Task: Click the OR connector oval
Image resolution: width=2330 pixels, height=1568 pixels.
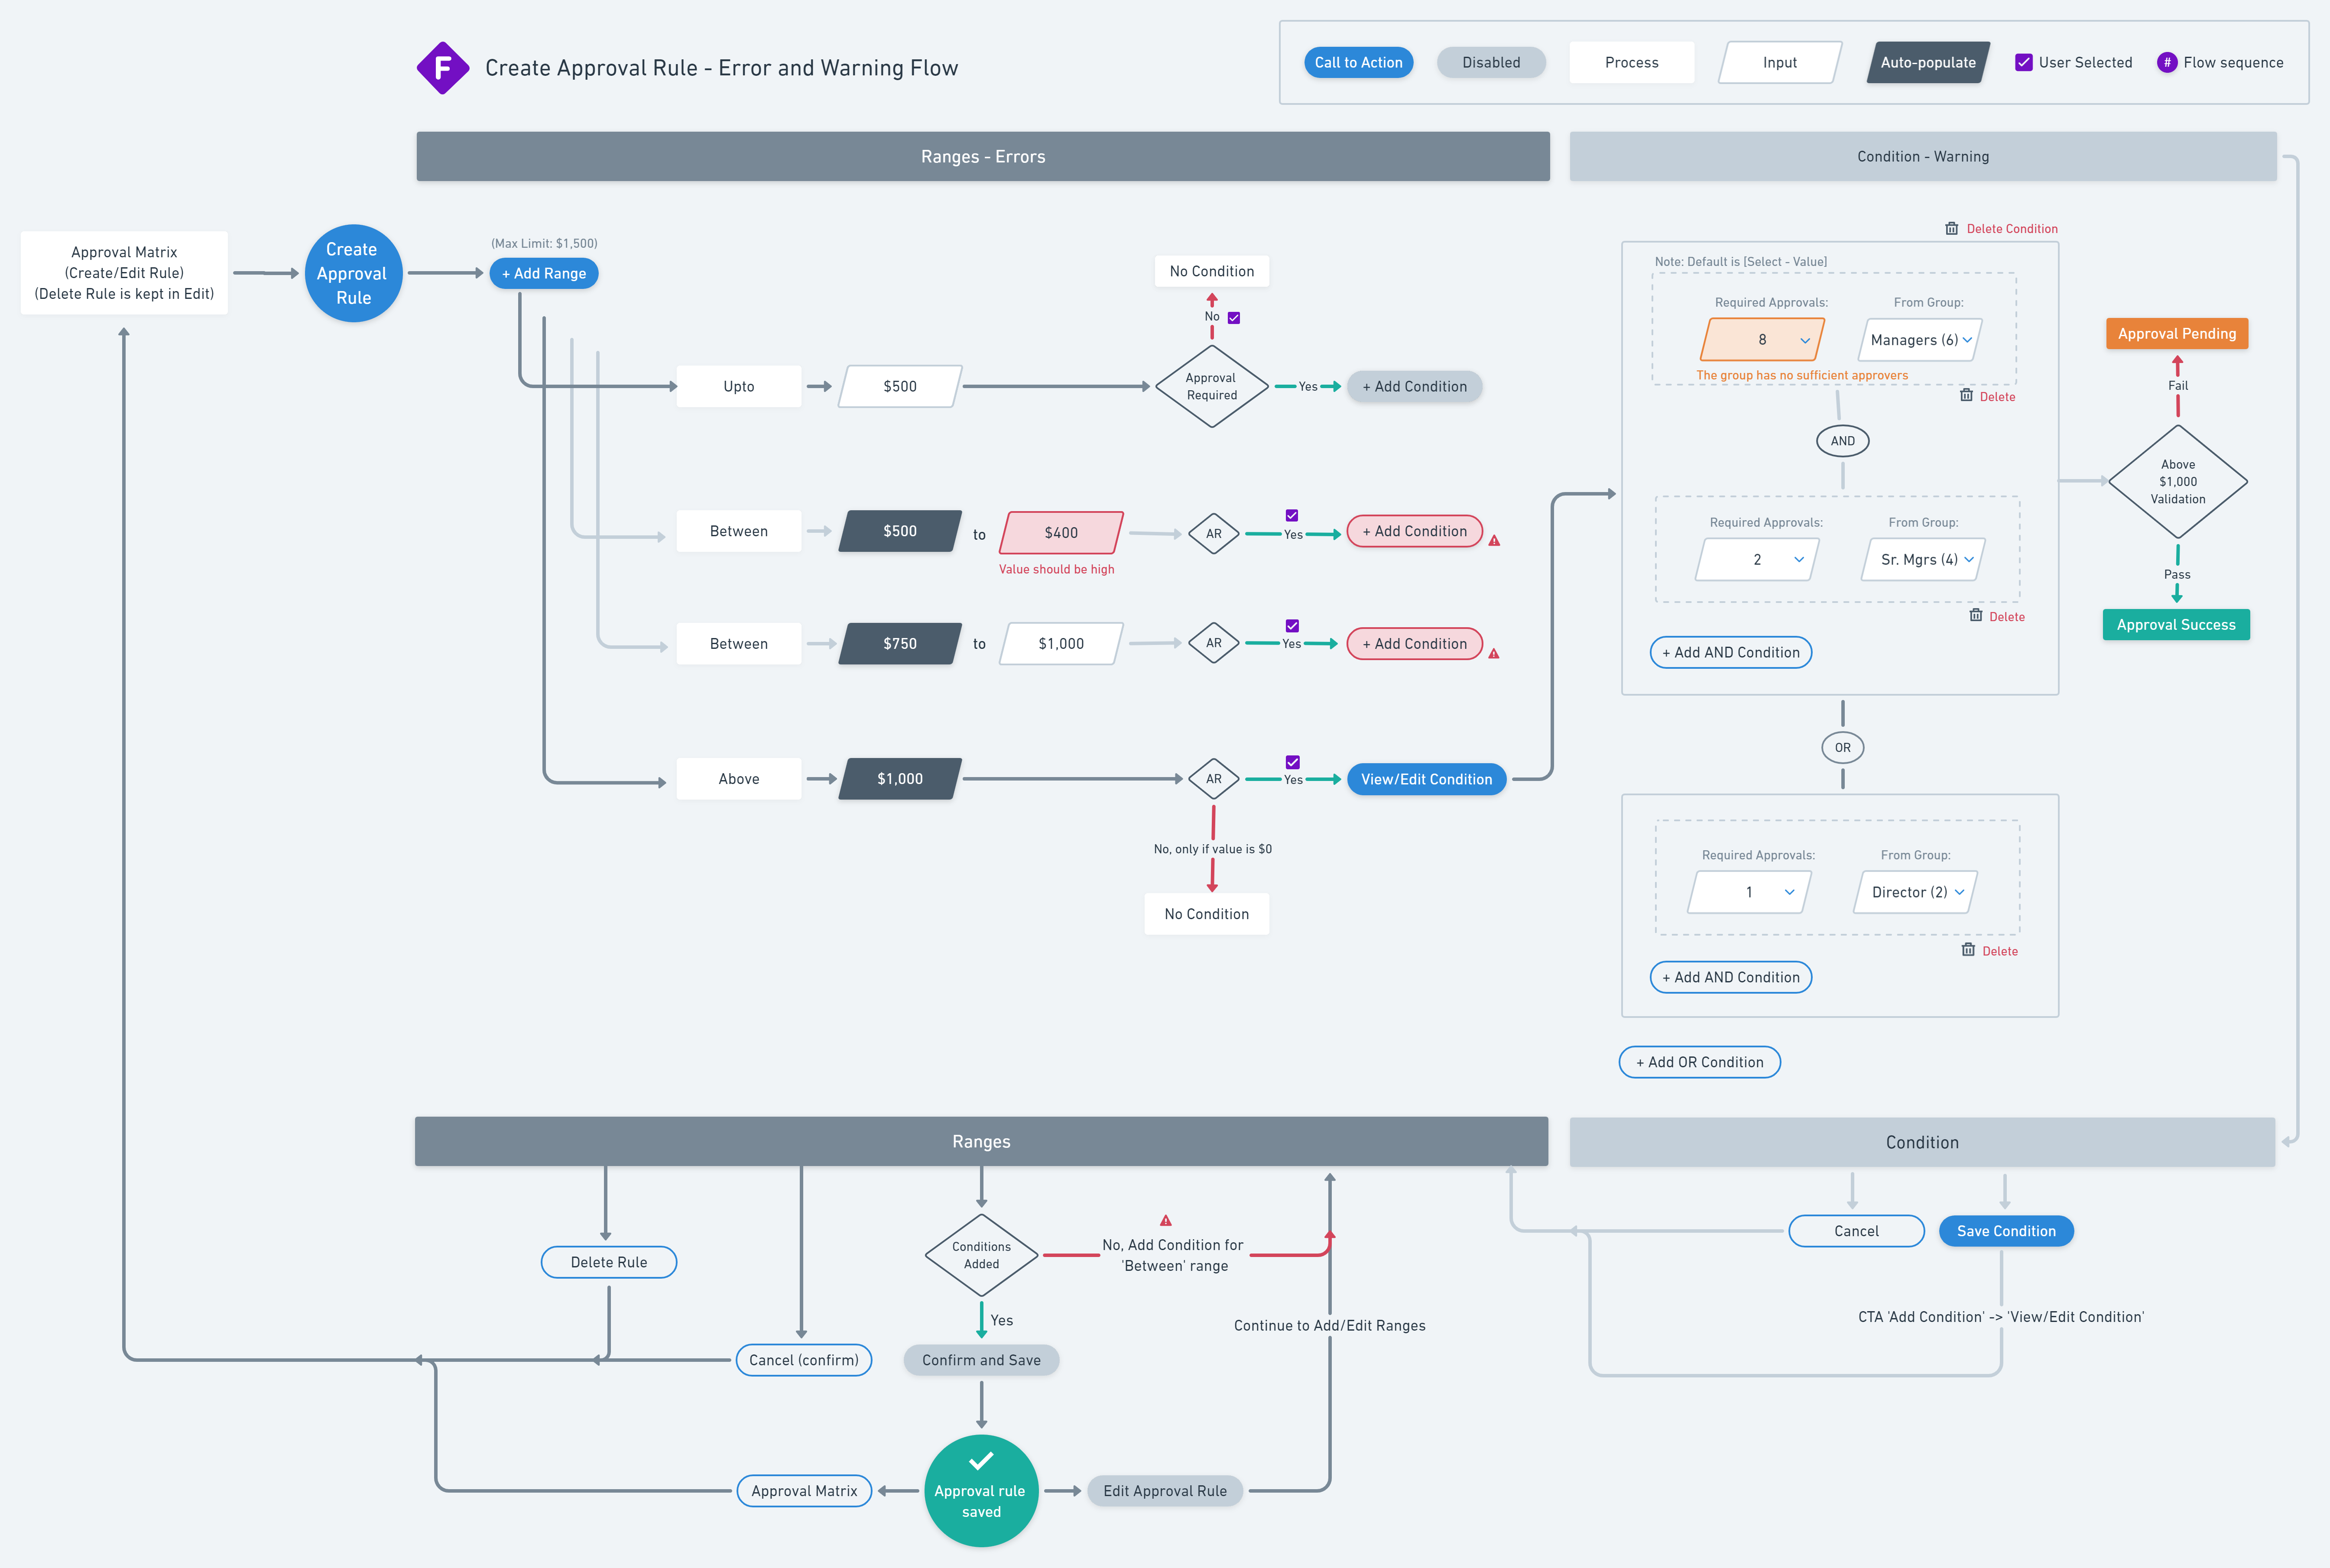Action: (x=1842, y=747)
